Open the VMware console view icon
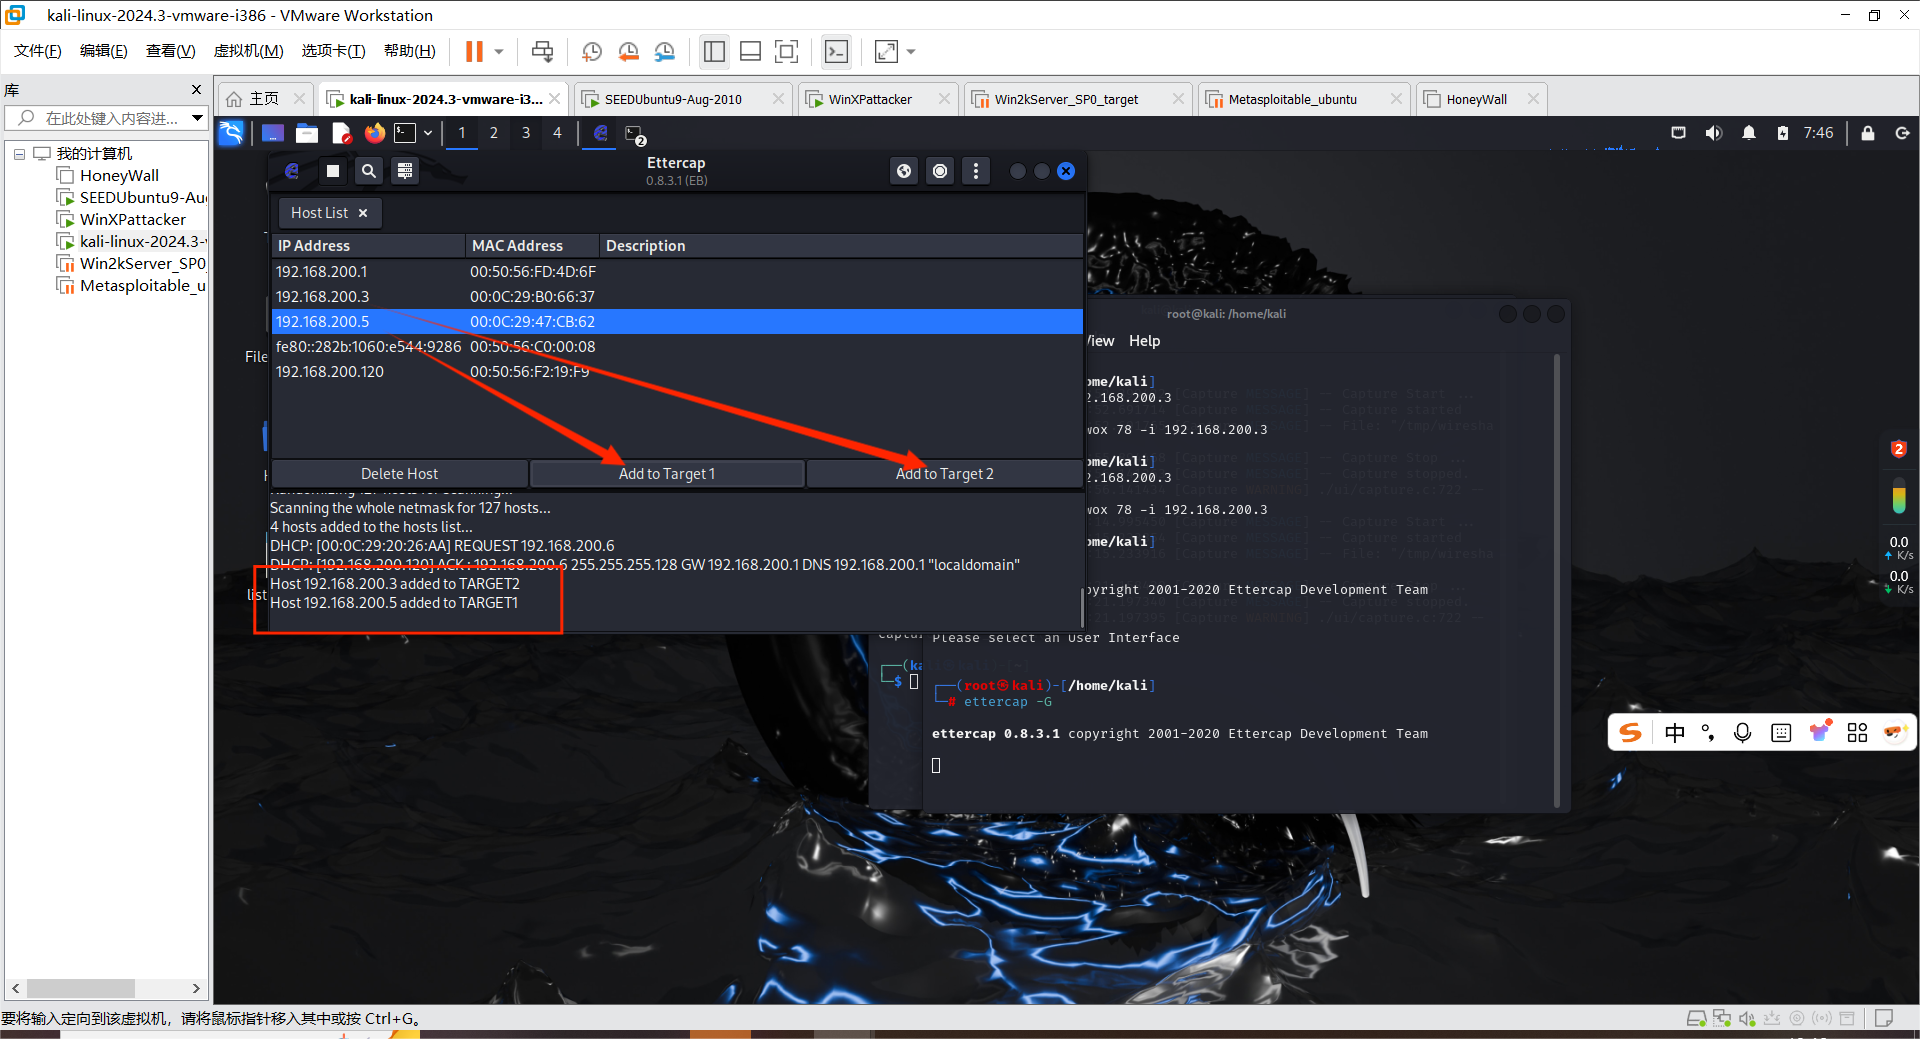The width and height of the screenshot is (1920, 1039). (x=836, y=52)
